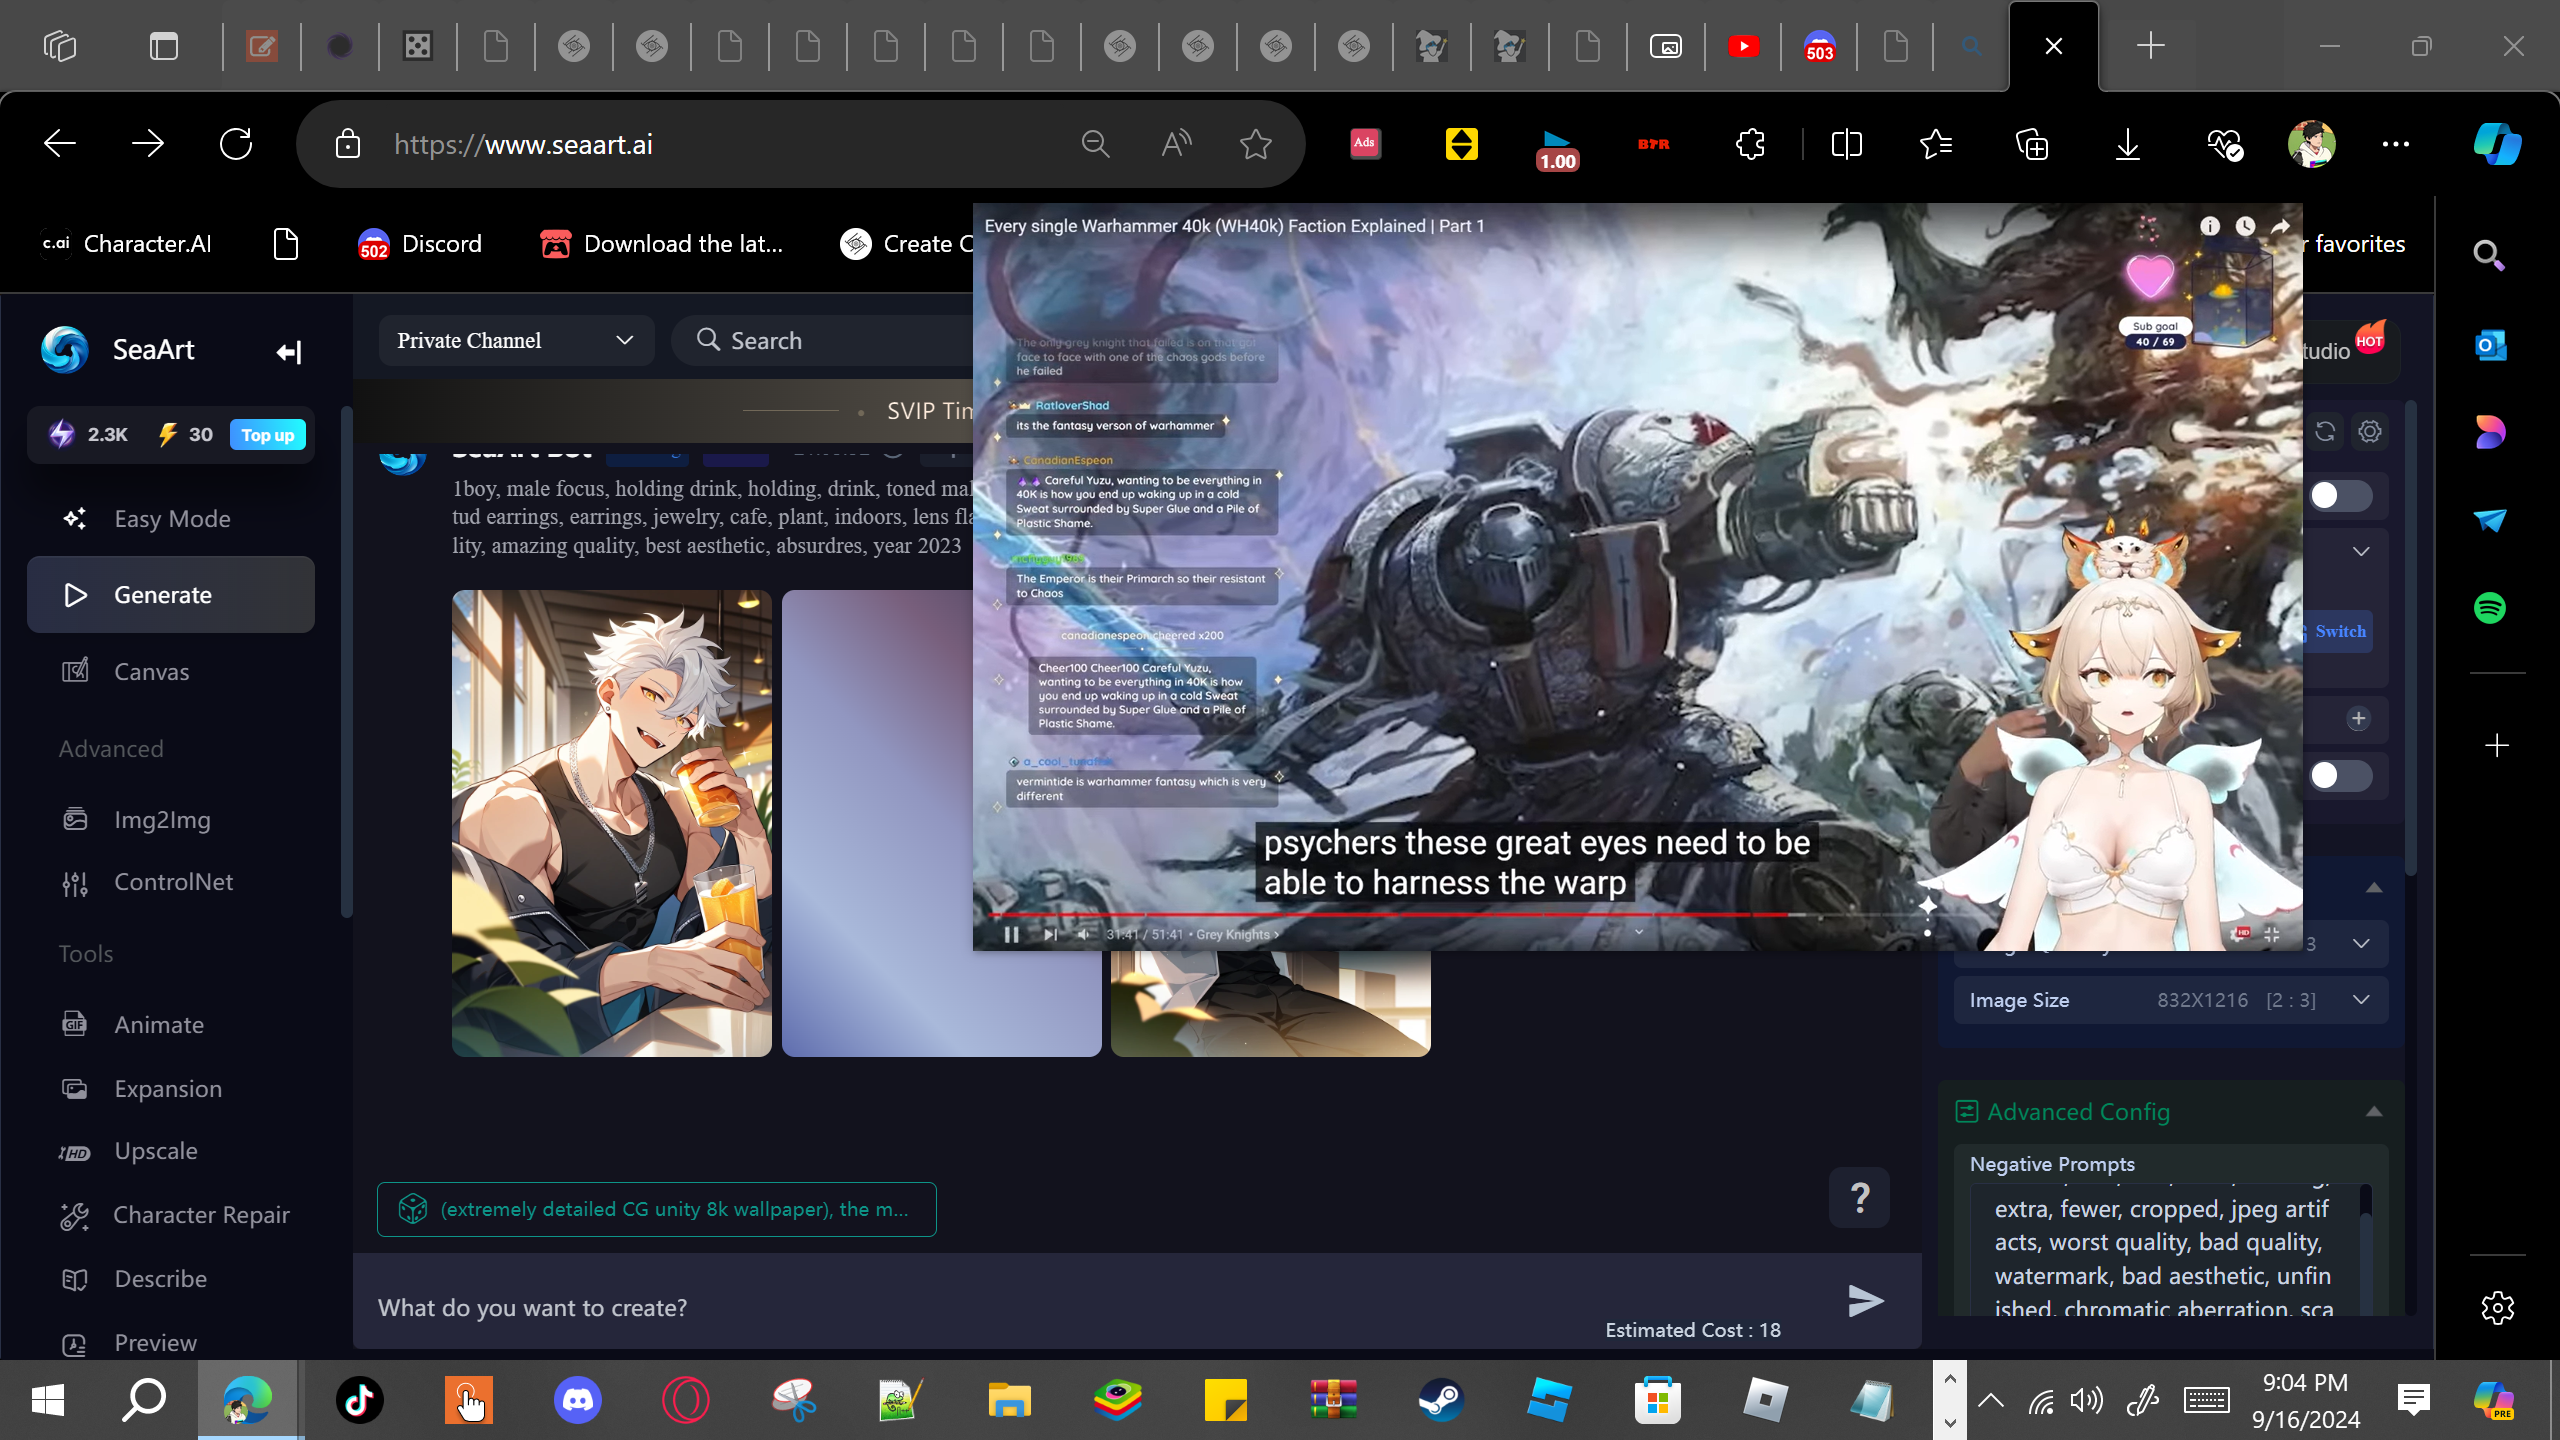Exit full screen on the video player

pyautogui.click(x=2272, y=934)
